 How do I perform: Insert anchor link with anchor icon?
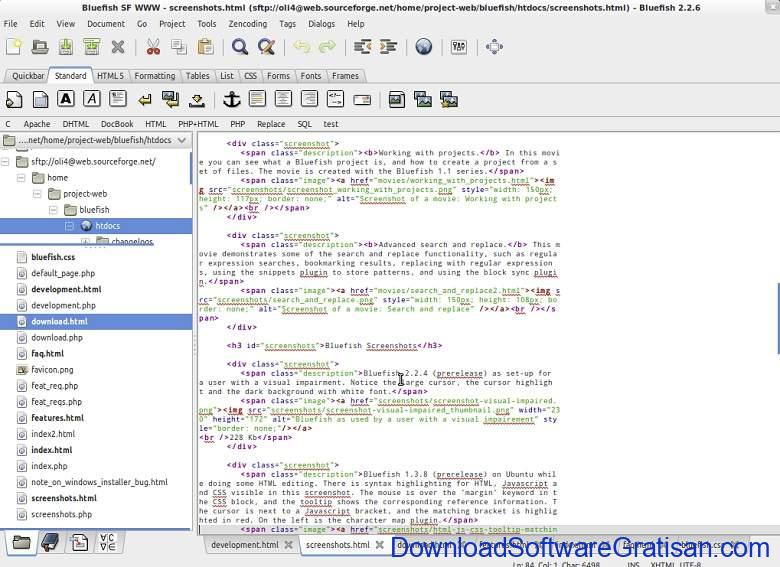coord(231,99)
